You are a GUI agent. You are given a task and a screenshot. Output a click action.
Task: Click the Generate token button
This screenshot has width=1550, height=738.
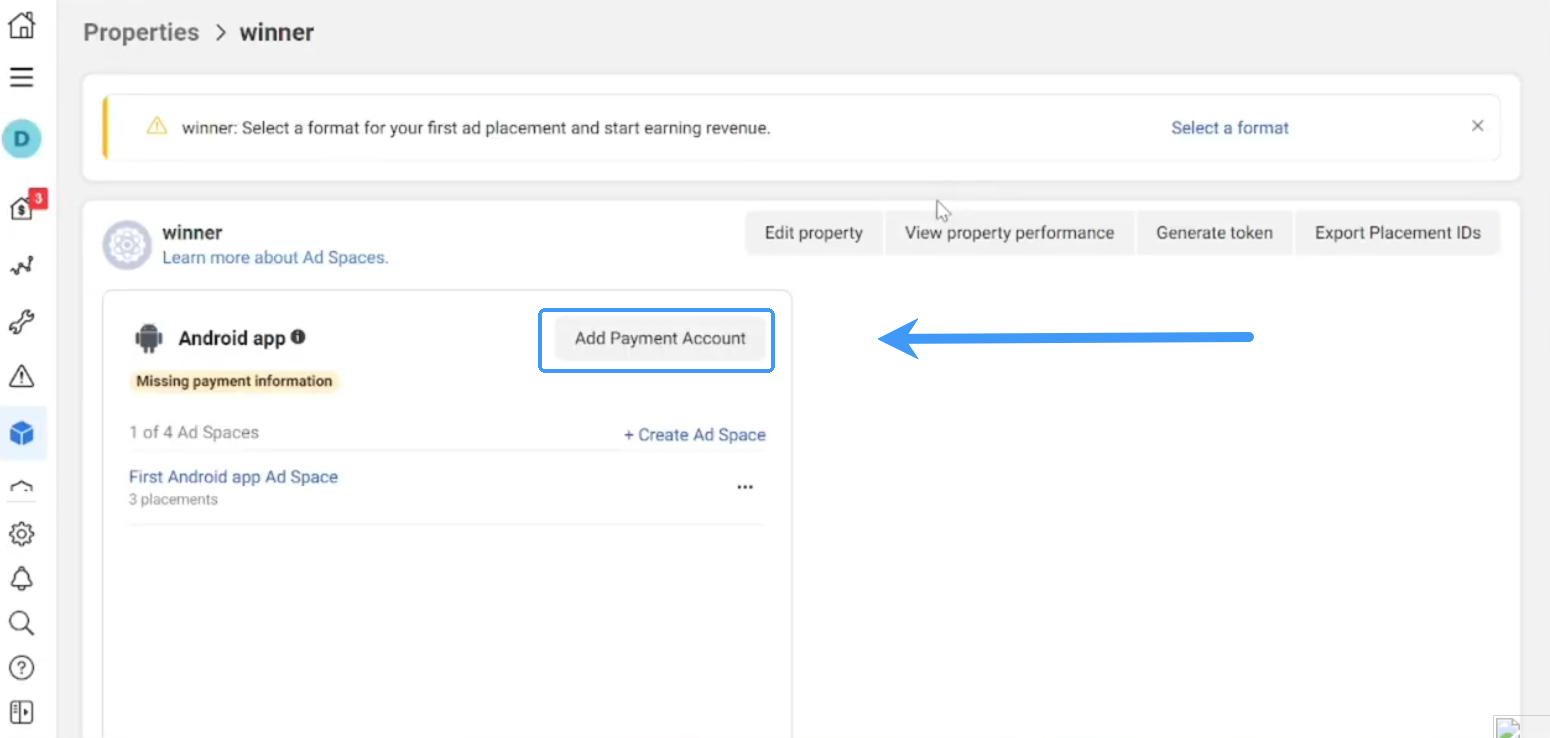click(x=1214, y=233)
